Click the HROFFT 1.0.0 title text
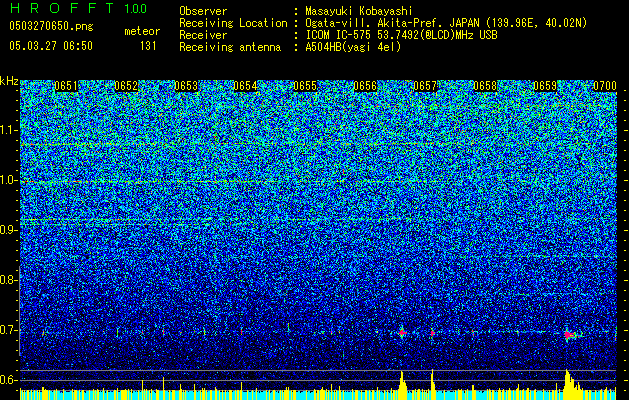The width and height of the screenshot is (629, 400). click(79, 8)
